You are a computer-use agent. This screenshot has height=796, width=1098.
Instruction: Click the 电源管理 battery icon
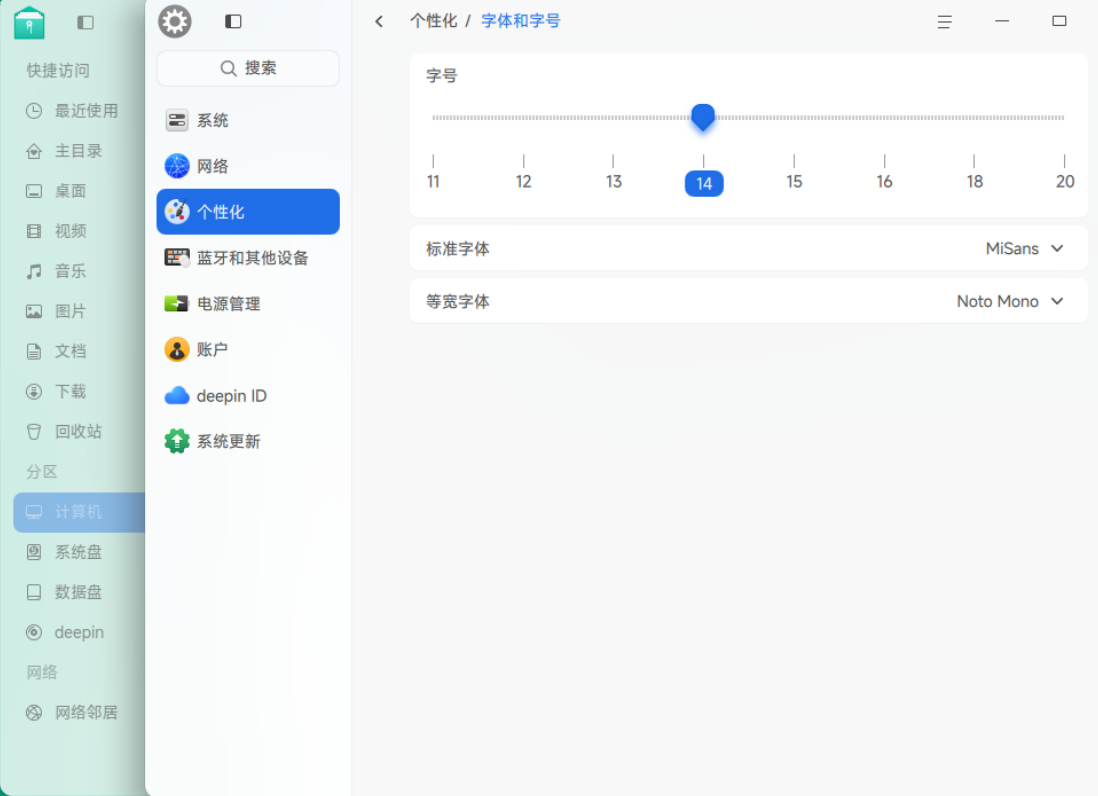(176, 303)
